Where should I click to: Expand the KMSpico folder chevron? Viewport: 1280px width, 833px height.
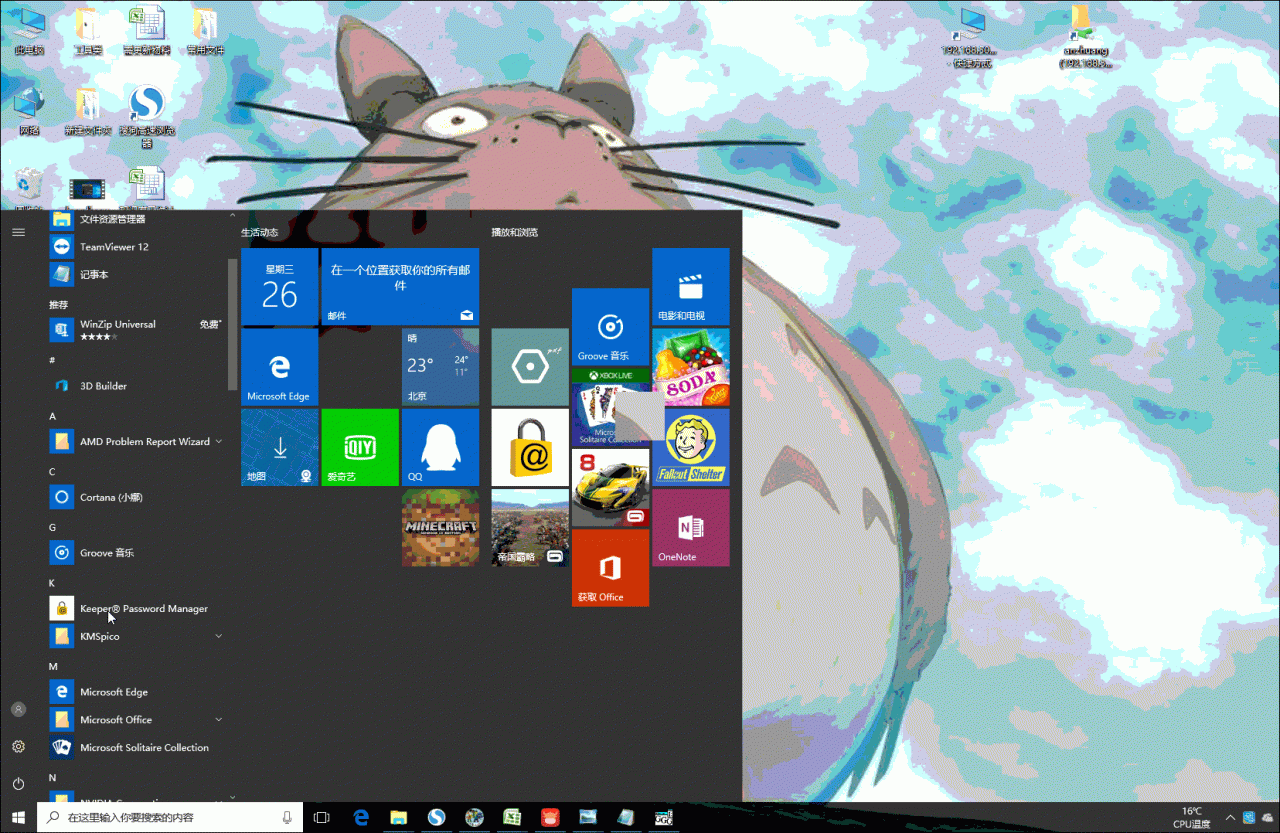[219, 636]
